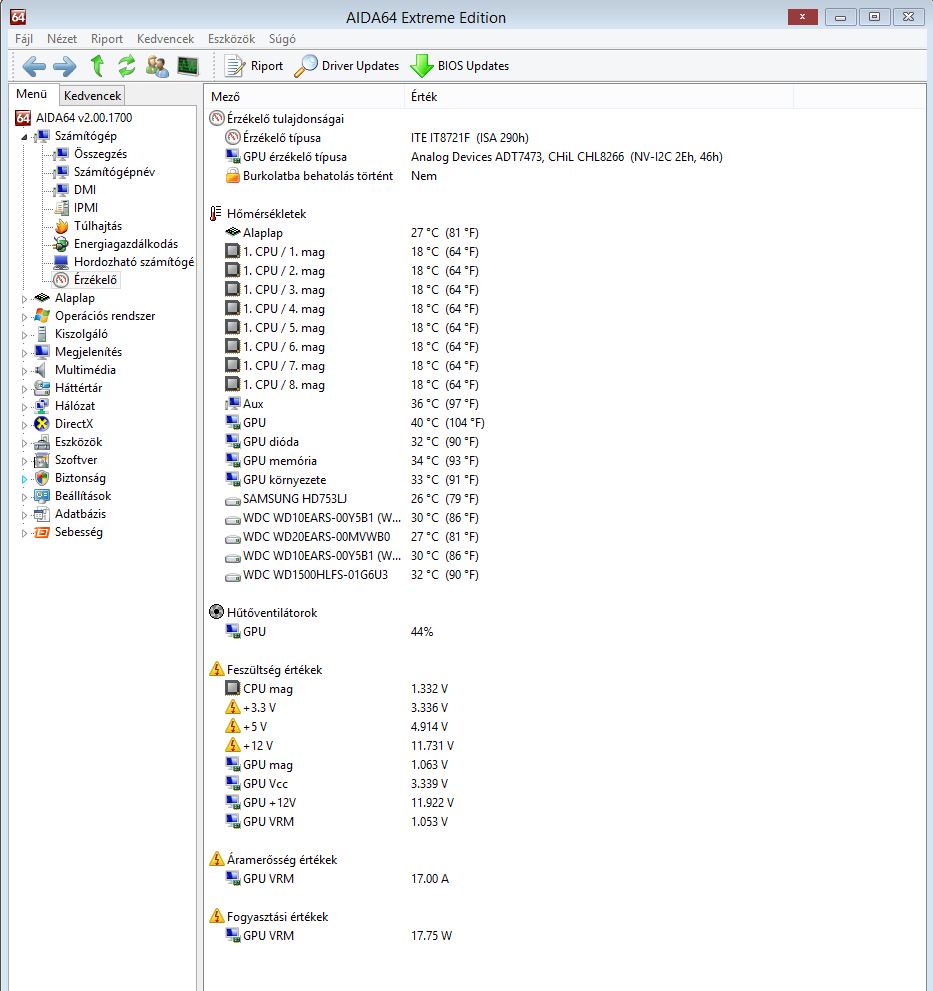Select the Aux temperature row

pyautogui.click(x=352, y=403)
